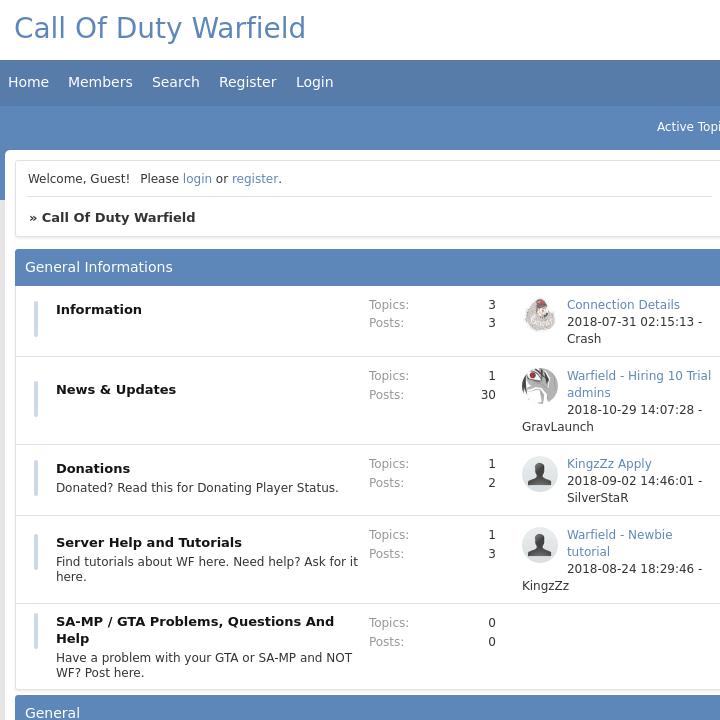Click Crash's avatar beside Connection Details
Screen dimensions: 720x720
540,315
